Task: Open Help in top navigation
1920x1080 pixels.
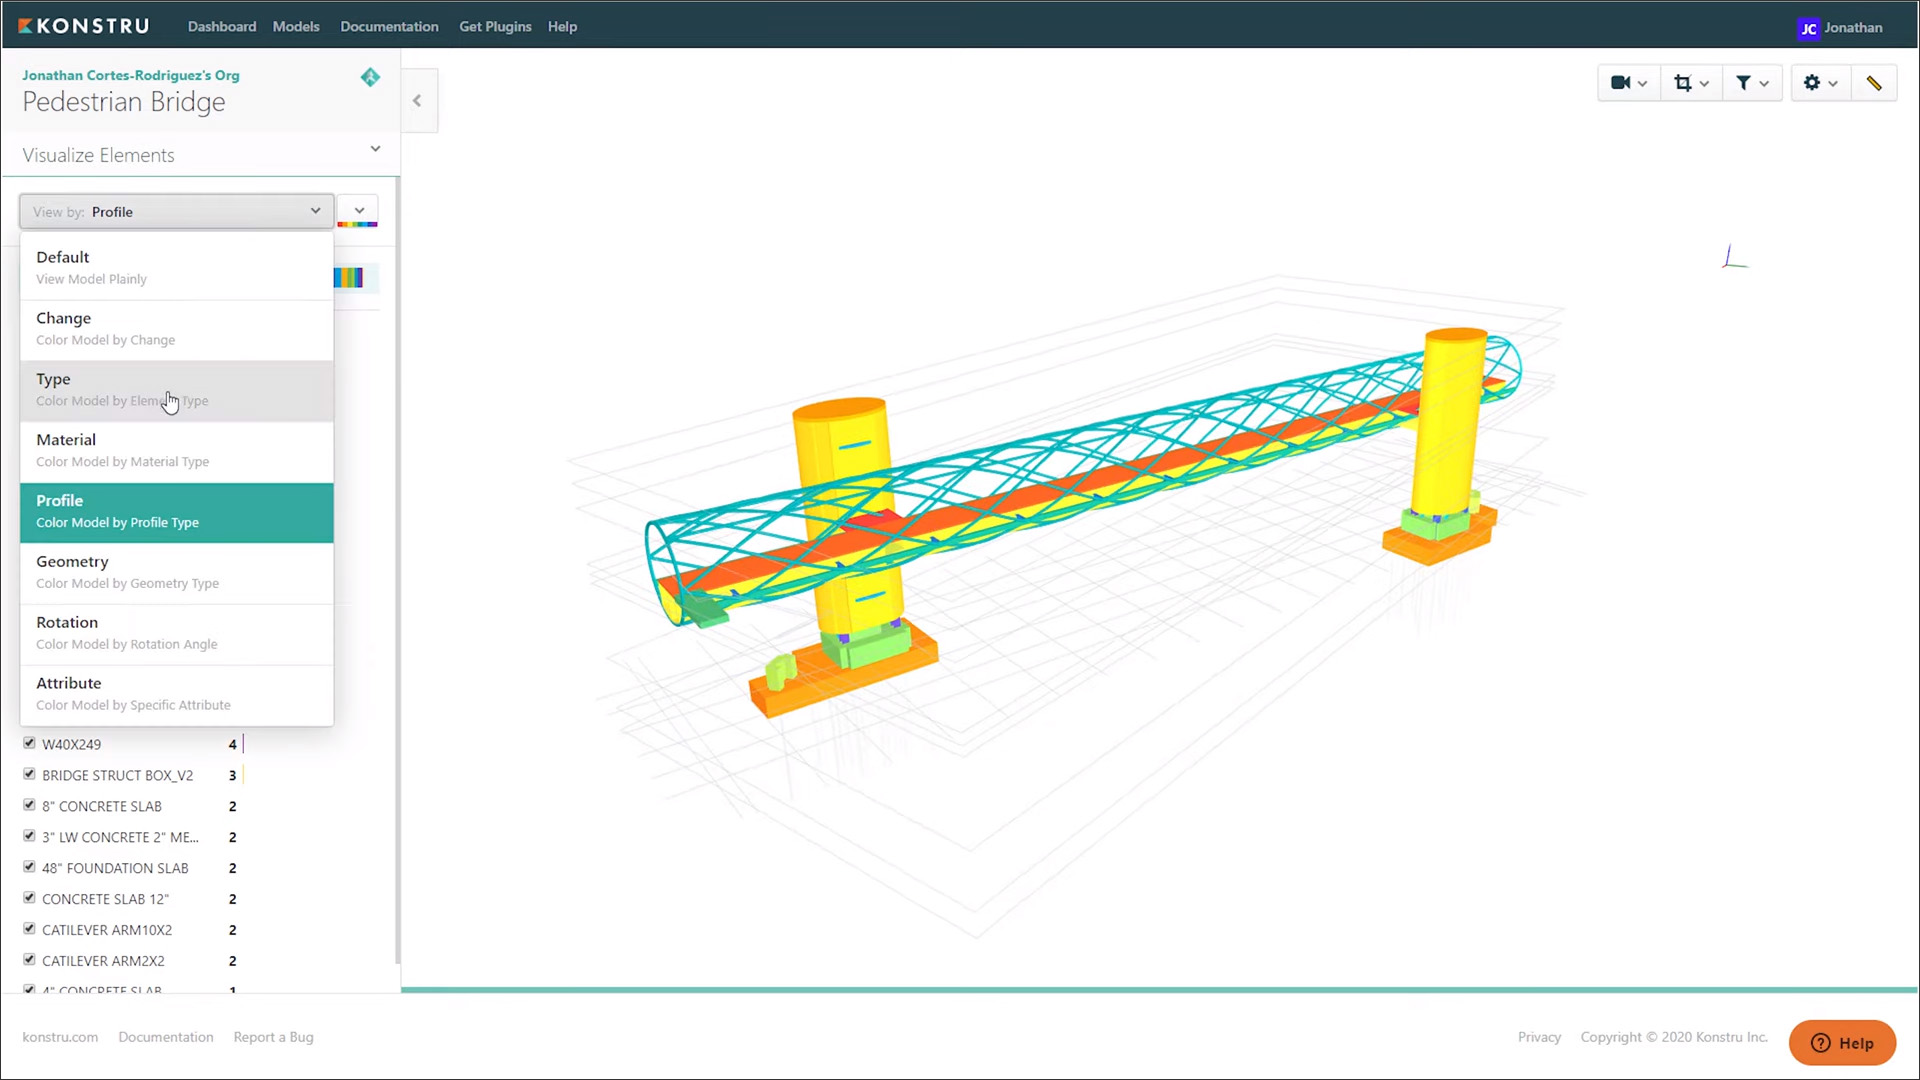Action: pyautogui.click(x=562, y=27)
